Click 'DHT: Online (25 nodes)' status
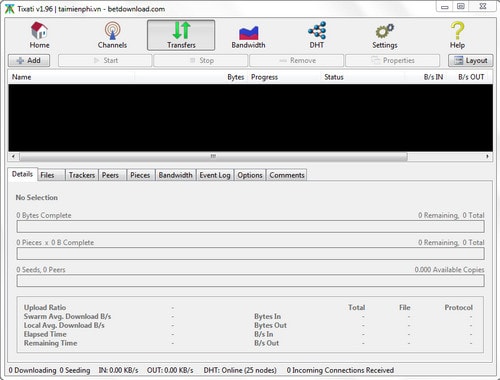Viewport: 500px width, 380px height. [240, 370]
